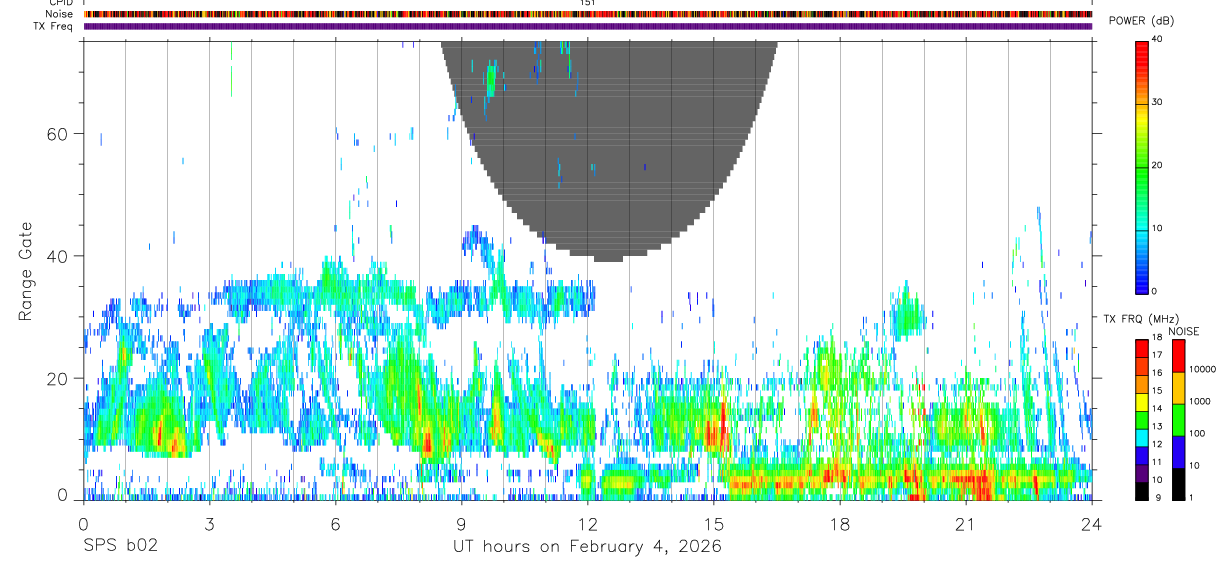The width and height of the screenshot is (1228, 567).
Task: Click the red segment of the TX FRQ colour bar
Action: pos(1142,349)
